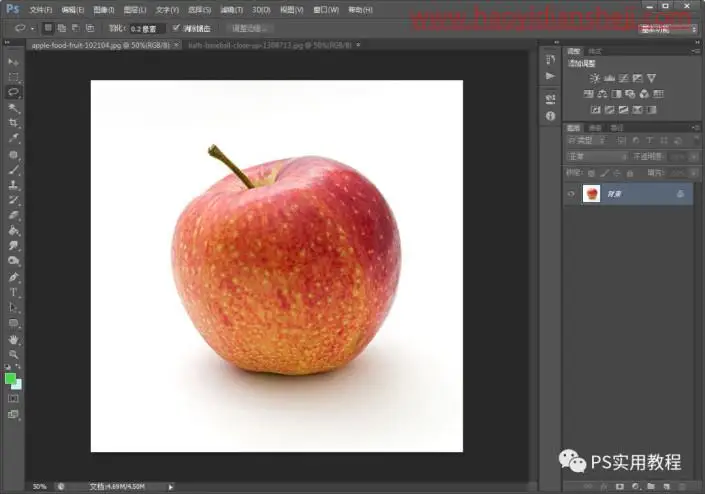
Task: Select the Magic Wand tool
Action: coord(13,108)
